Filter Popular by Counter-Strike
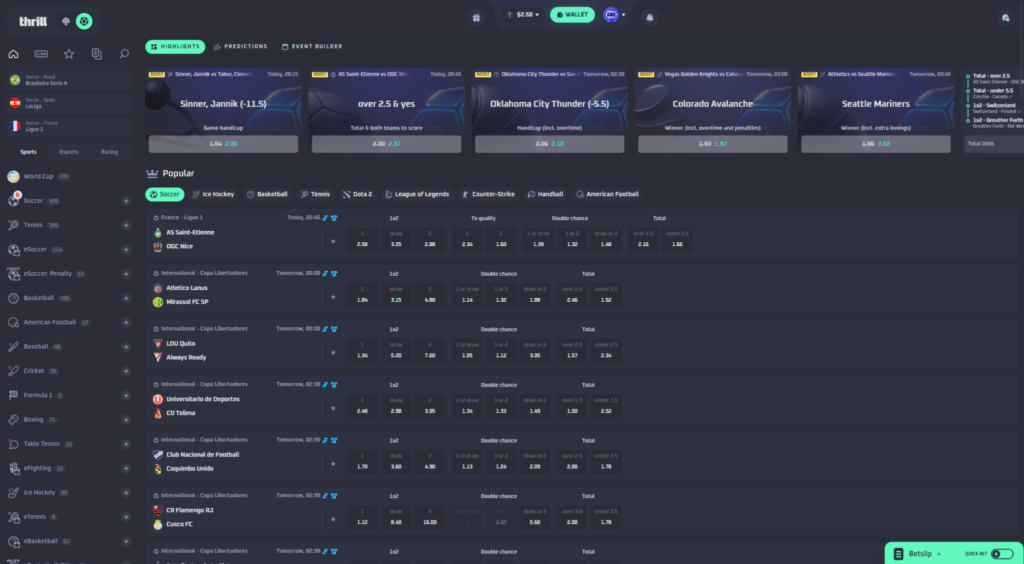 488,195
